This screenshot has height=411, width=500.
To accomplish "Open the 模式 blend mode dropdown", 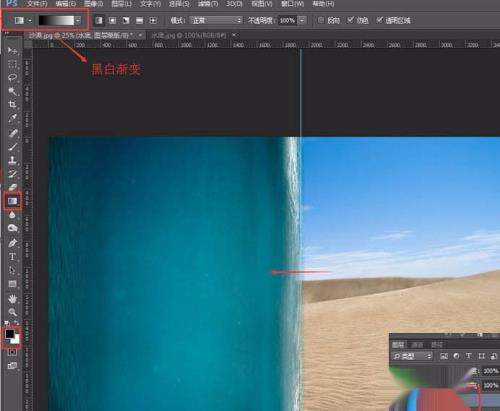I will 216,20.
